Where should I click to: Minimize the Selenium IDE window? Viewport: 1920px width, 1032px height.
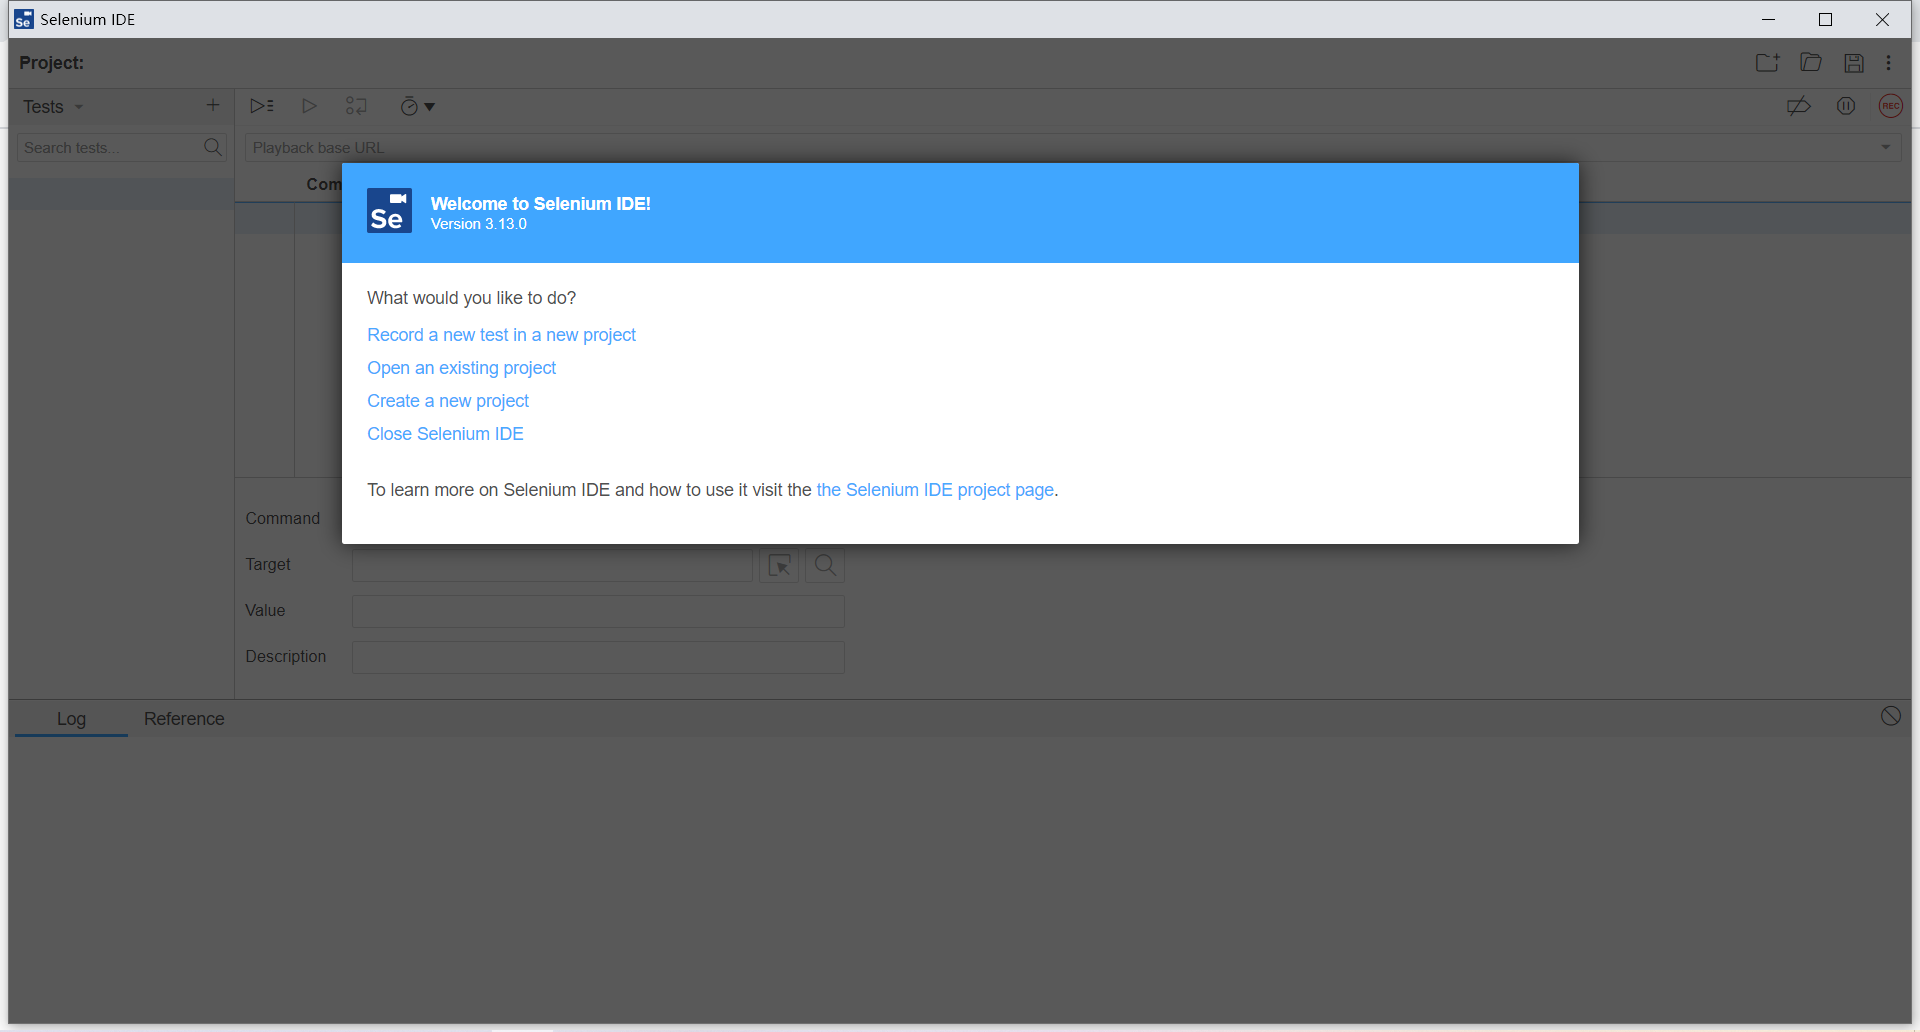pos(1768,19)
